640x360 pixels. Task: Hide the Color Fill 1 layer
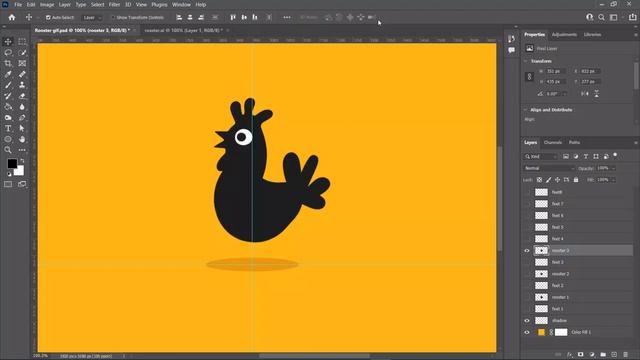click(527, 332)
